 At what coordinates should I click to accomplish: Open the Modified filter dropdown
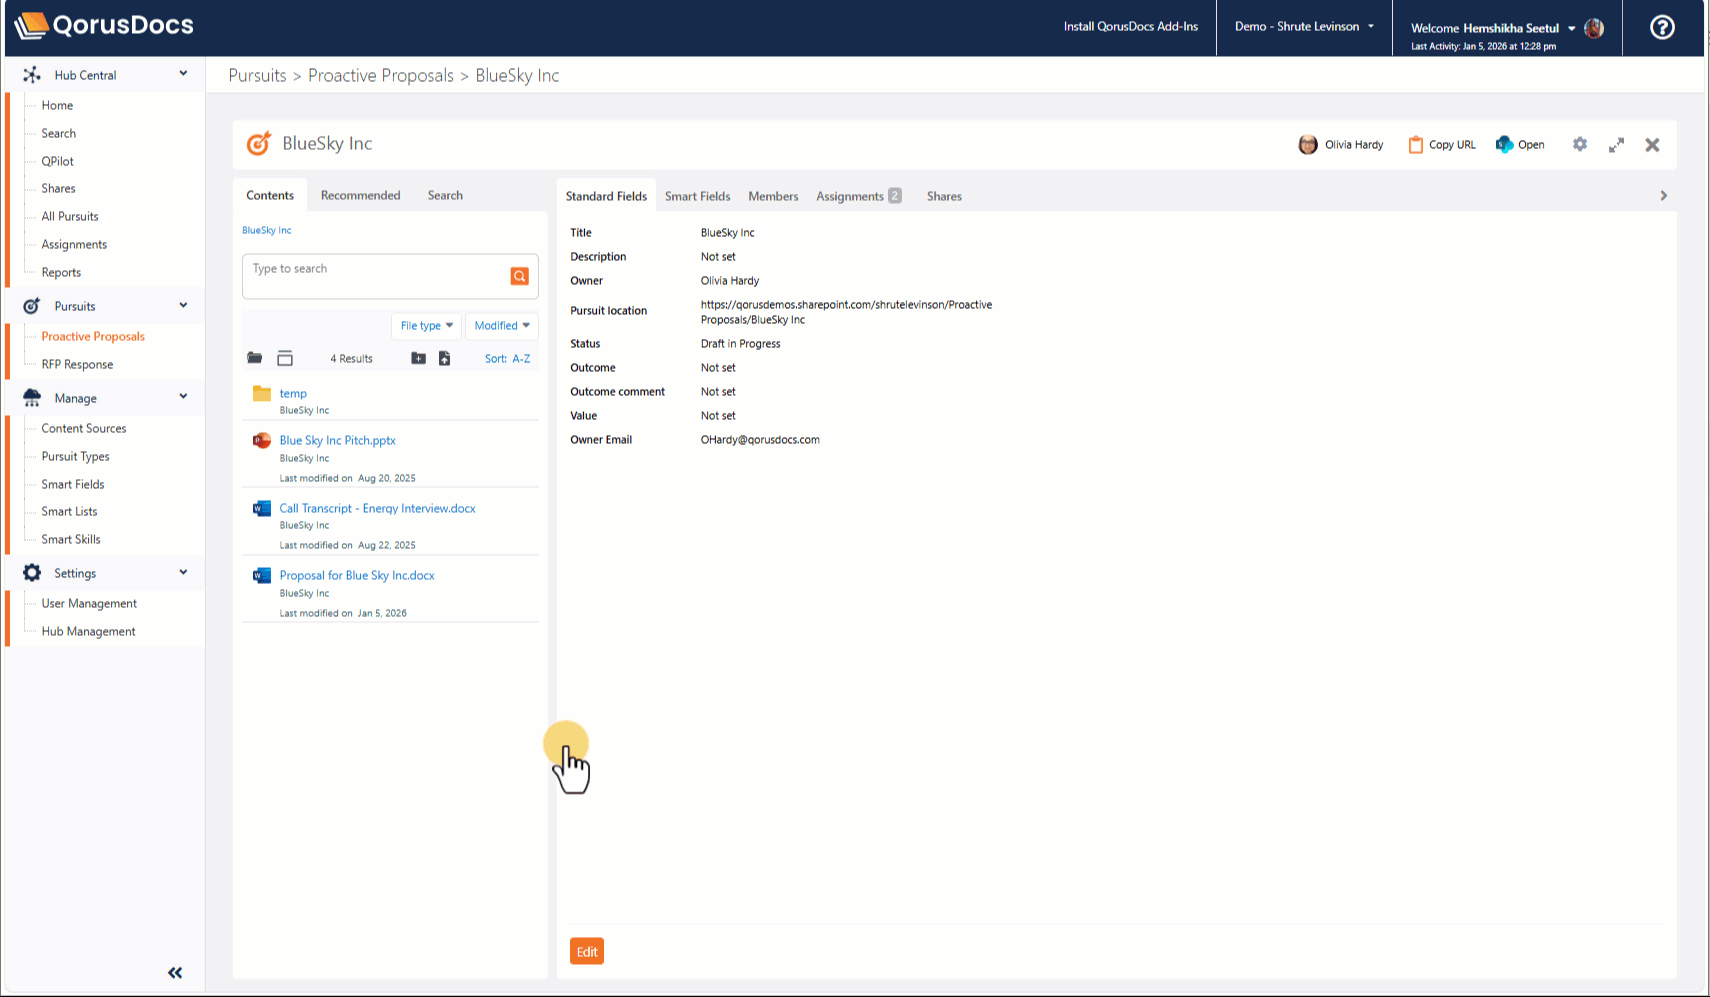(502, 326)
